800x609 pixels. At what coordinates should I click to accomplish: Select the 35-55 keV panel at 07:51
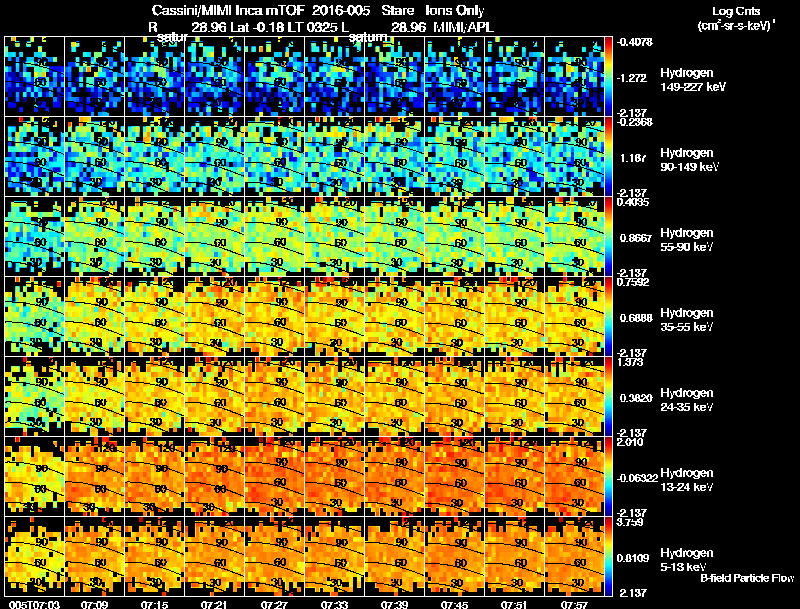[514, 317]
